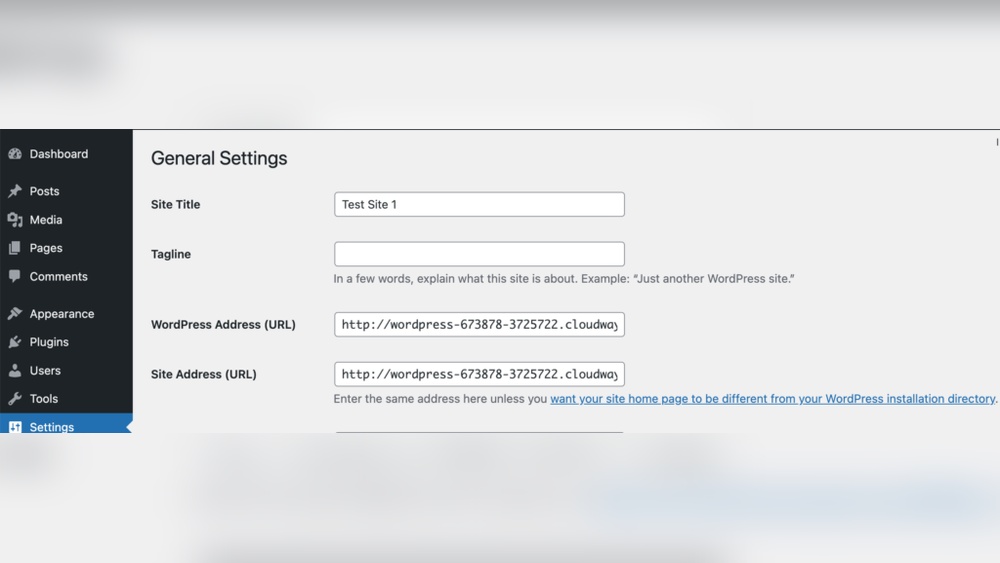
Task: Click the Settings sliders icon
Action: 15,426
